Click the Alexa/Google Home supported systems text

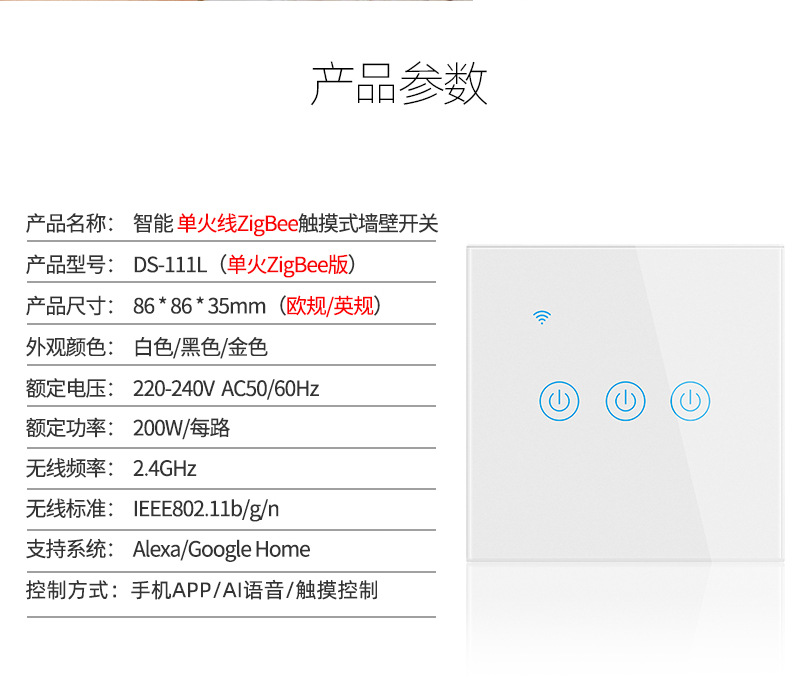click(221, 549)
